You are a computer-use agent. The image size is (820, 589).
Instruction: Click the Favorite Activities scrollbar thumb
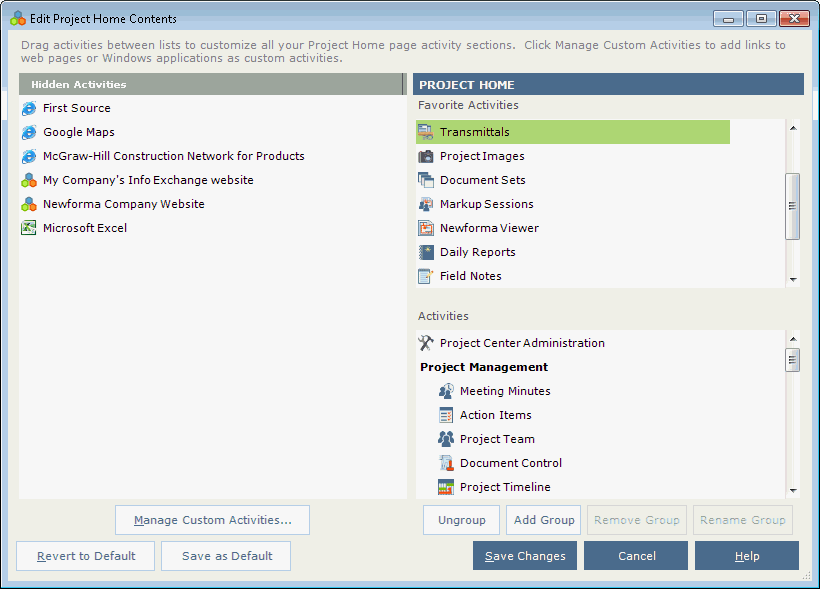(793, 206)
